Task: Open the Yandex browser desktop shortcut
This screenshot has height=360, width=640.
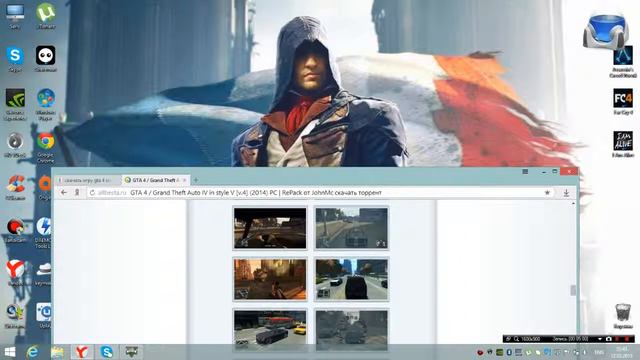Action: (x=15, y=271)
